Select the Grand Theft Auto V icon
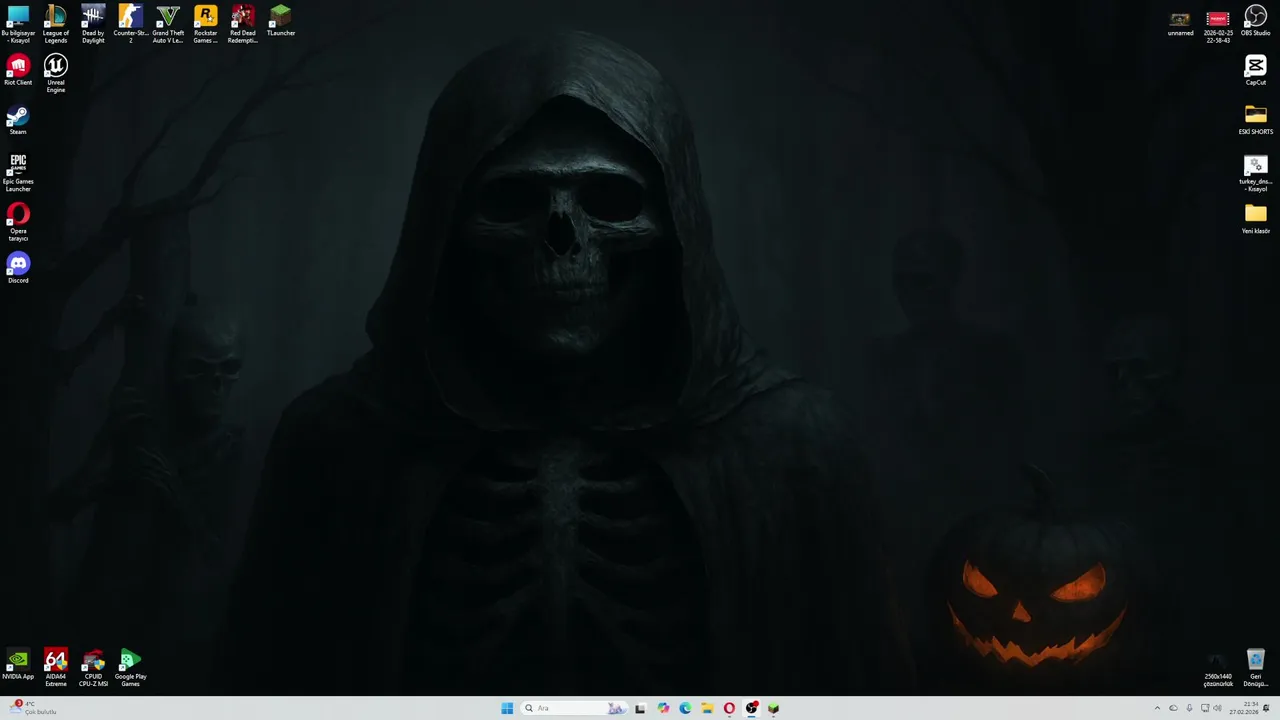1280x720 pixels. click(x=168, y=24)
